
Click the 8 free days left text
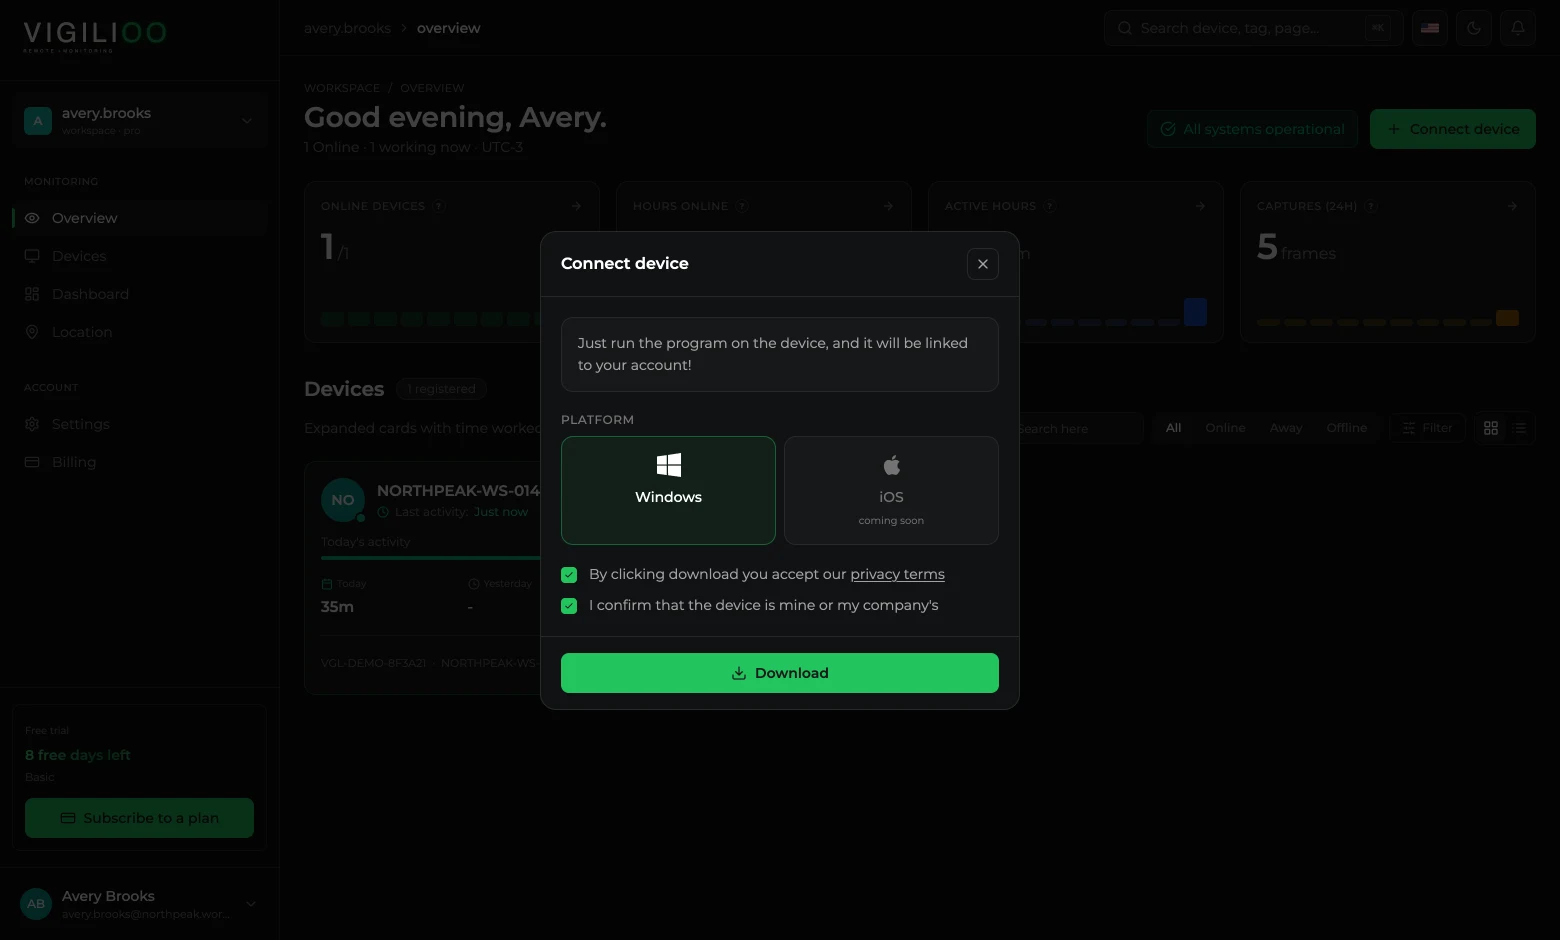[78, 755]
